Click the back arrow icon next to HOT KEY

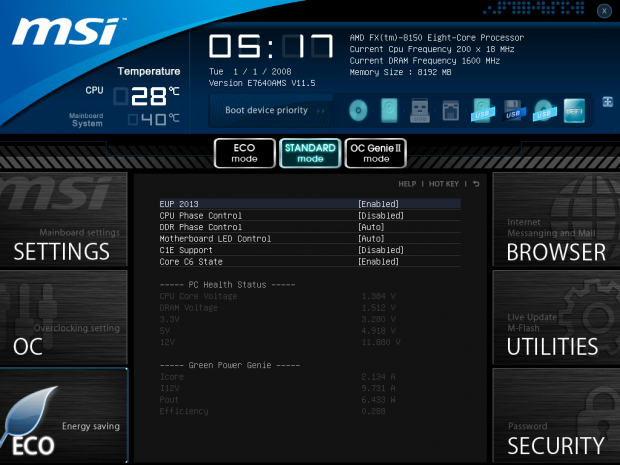pyautogui.click(x=476, y=184)
